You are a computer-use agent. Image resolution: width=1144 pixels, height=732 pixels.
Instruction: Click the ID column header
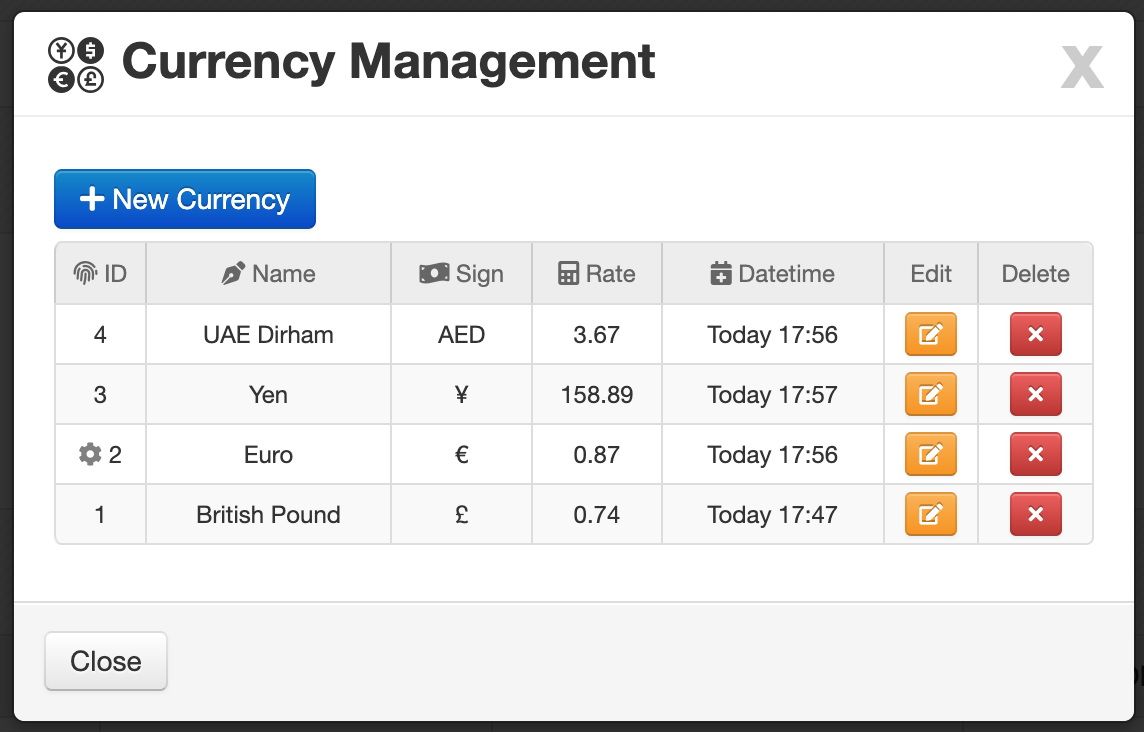coord(101,274)
